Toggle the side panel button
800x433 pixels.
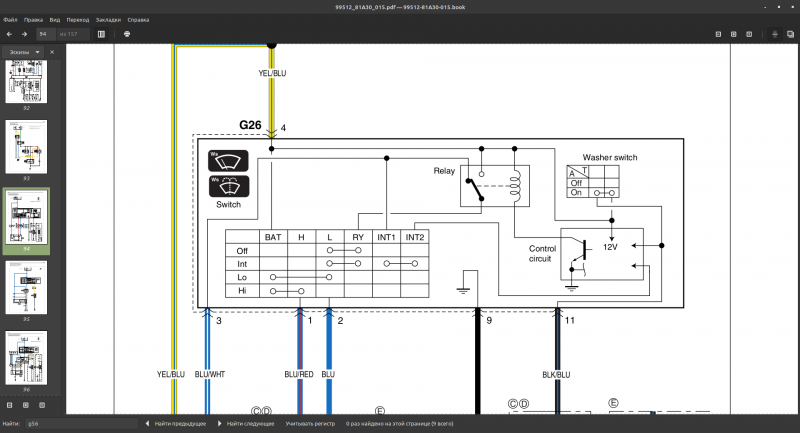[102, 34]
